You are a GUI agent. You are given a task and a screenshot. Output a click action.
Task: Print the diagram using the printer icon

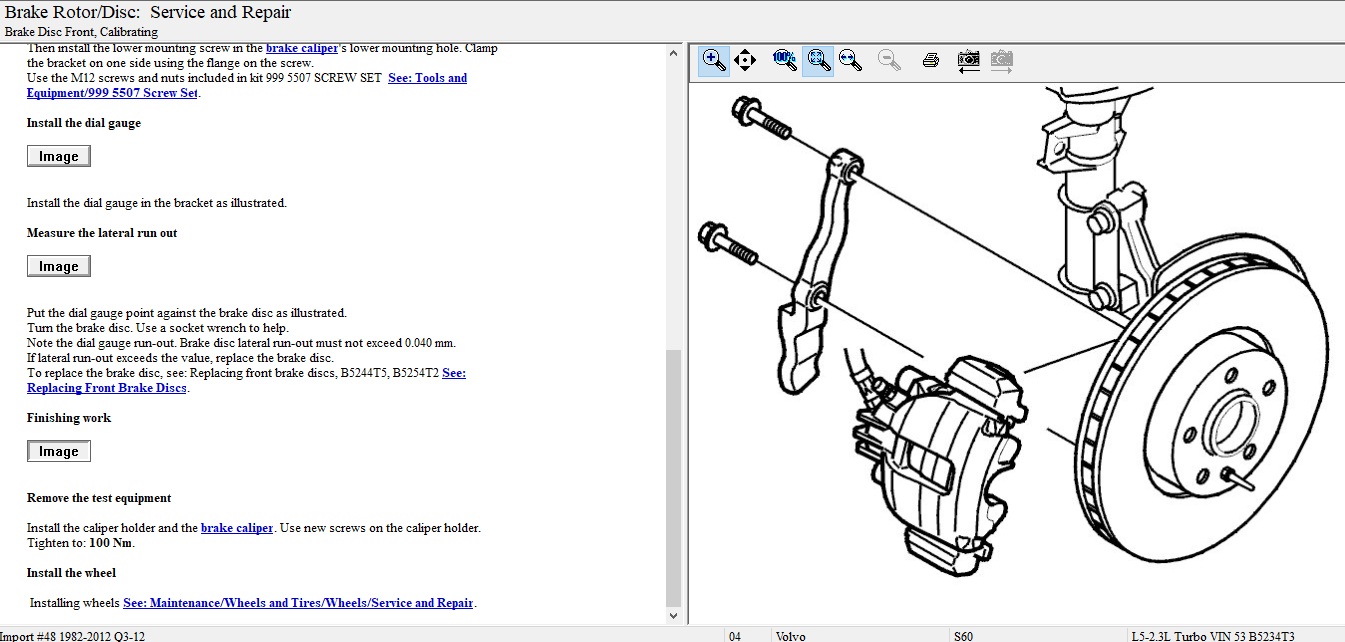point(930,60)
